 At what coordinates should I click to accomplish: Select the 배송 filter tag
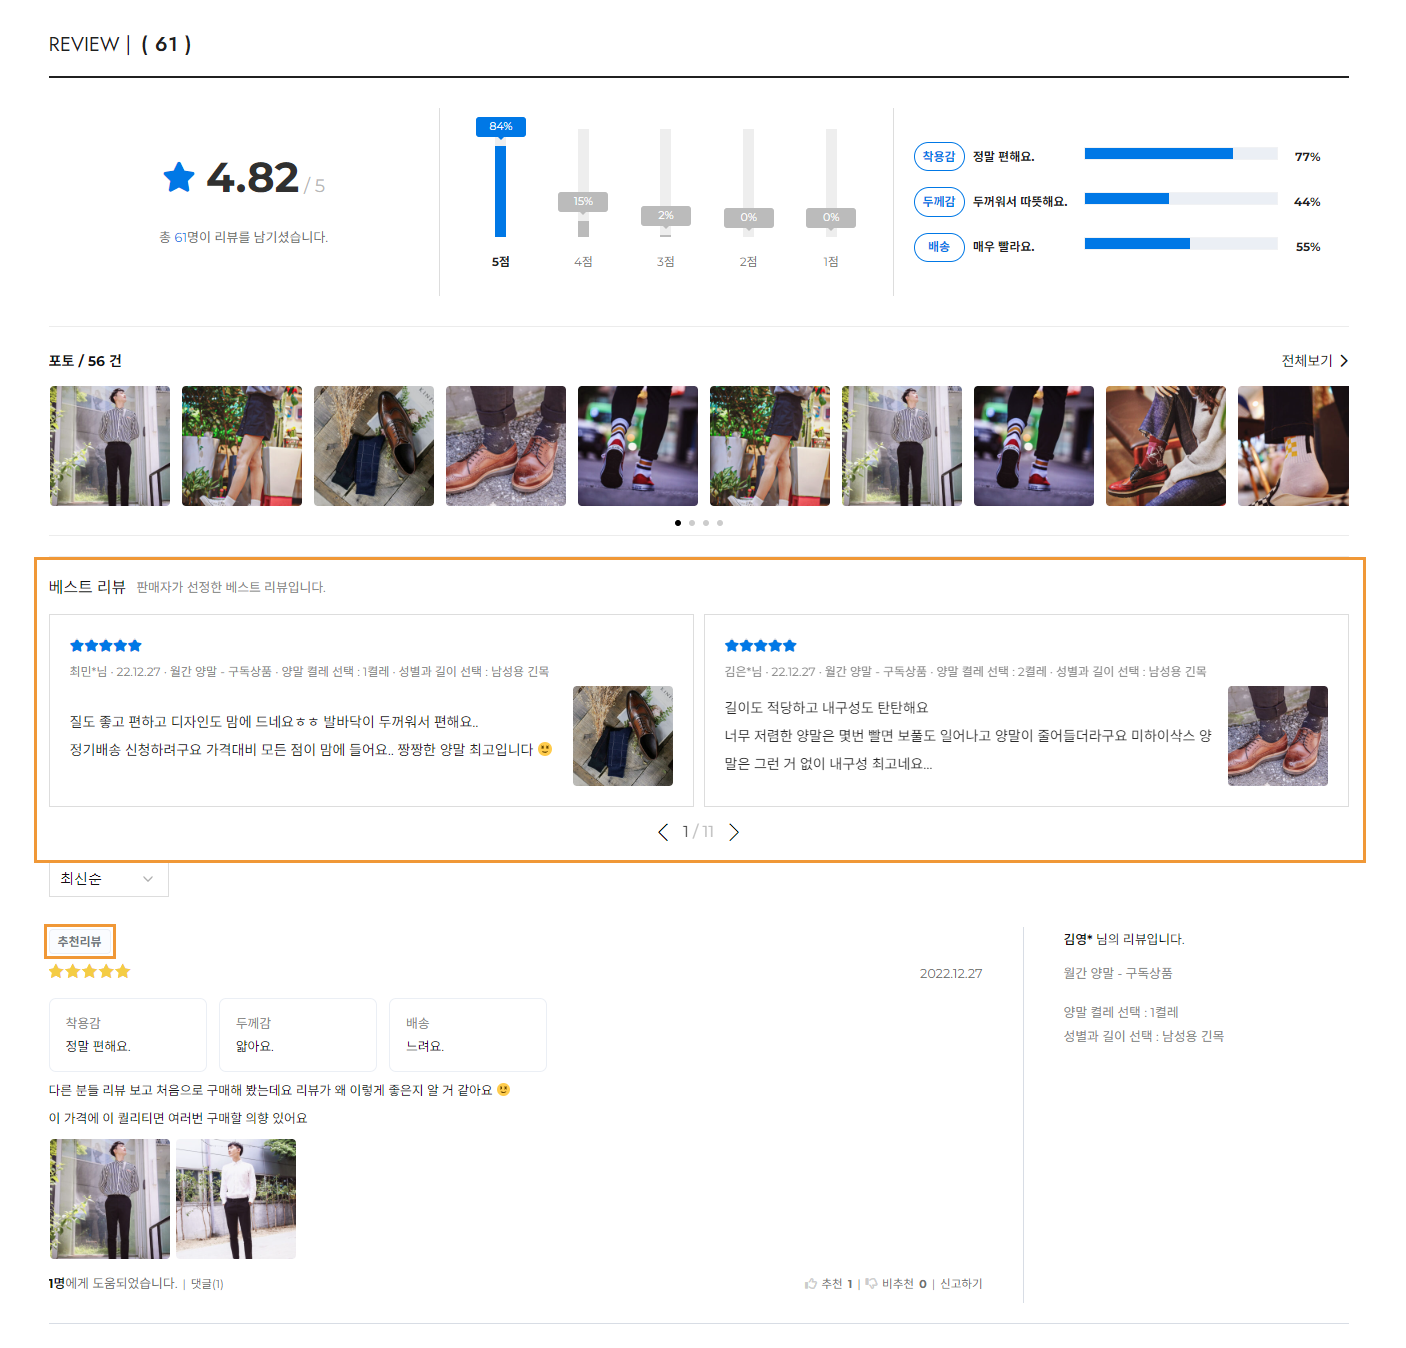938,247
